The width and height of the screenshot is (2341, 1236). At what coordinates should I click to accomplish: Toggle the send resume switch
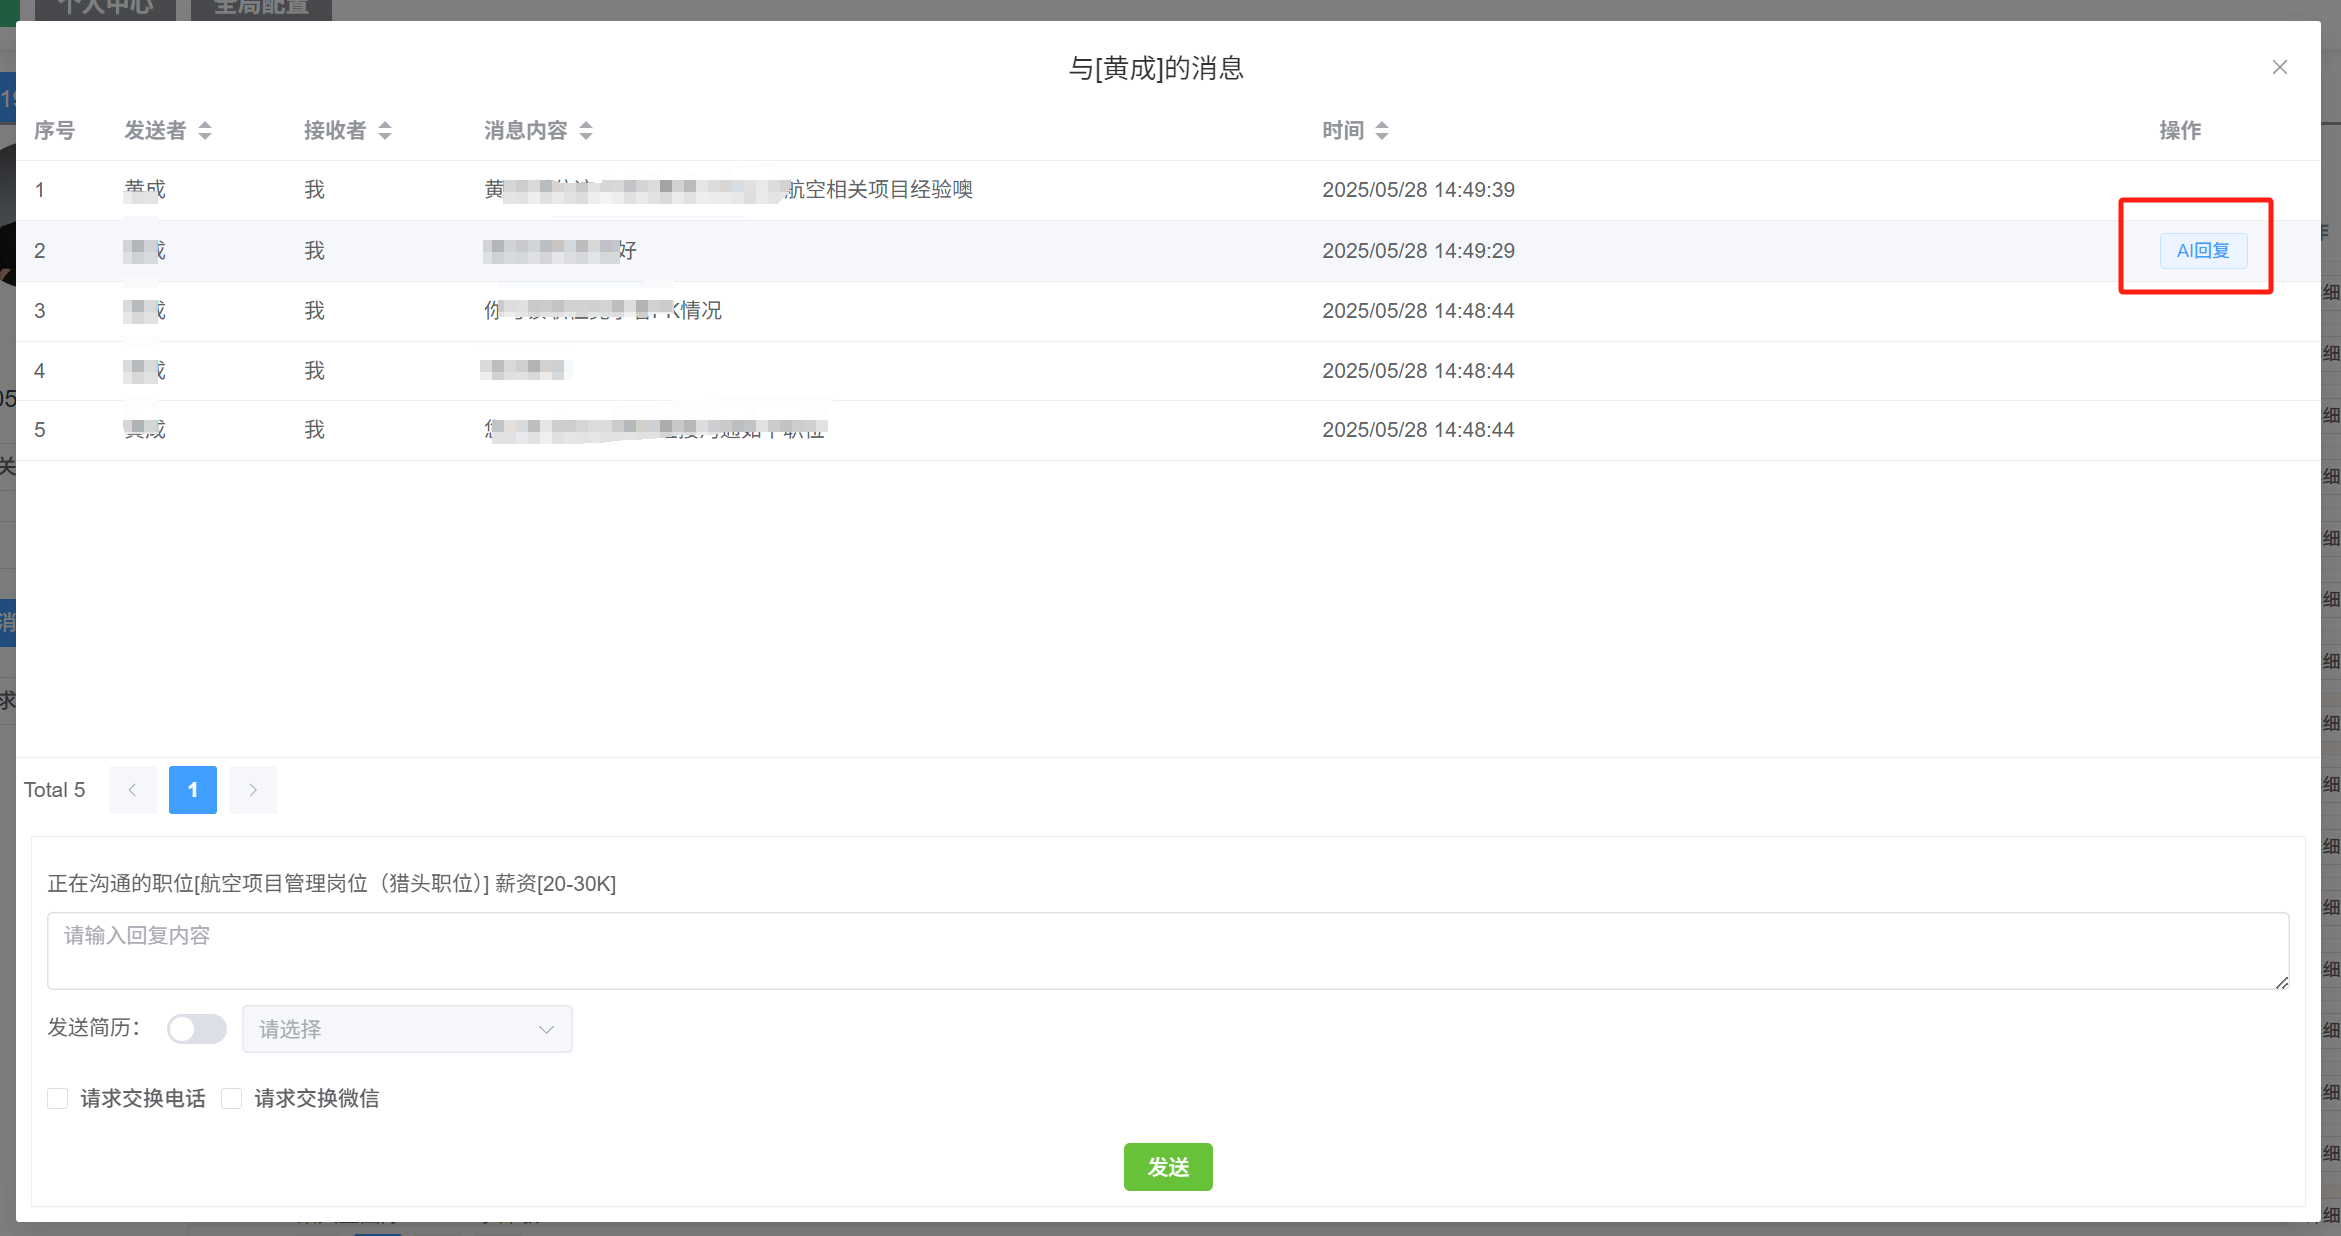pyautogui.click(x=196, y=1029)
